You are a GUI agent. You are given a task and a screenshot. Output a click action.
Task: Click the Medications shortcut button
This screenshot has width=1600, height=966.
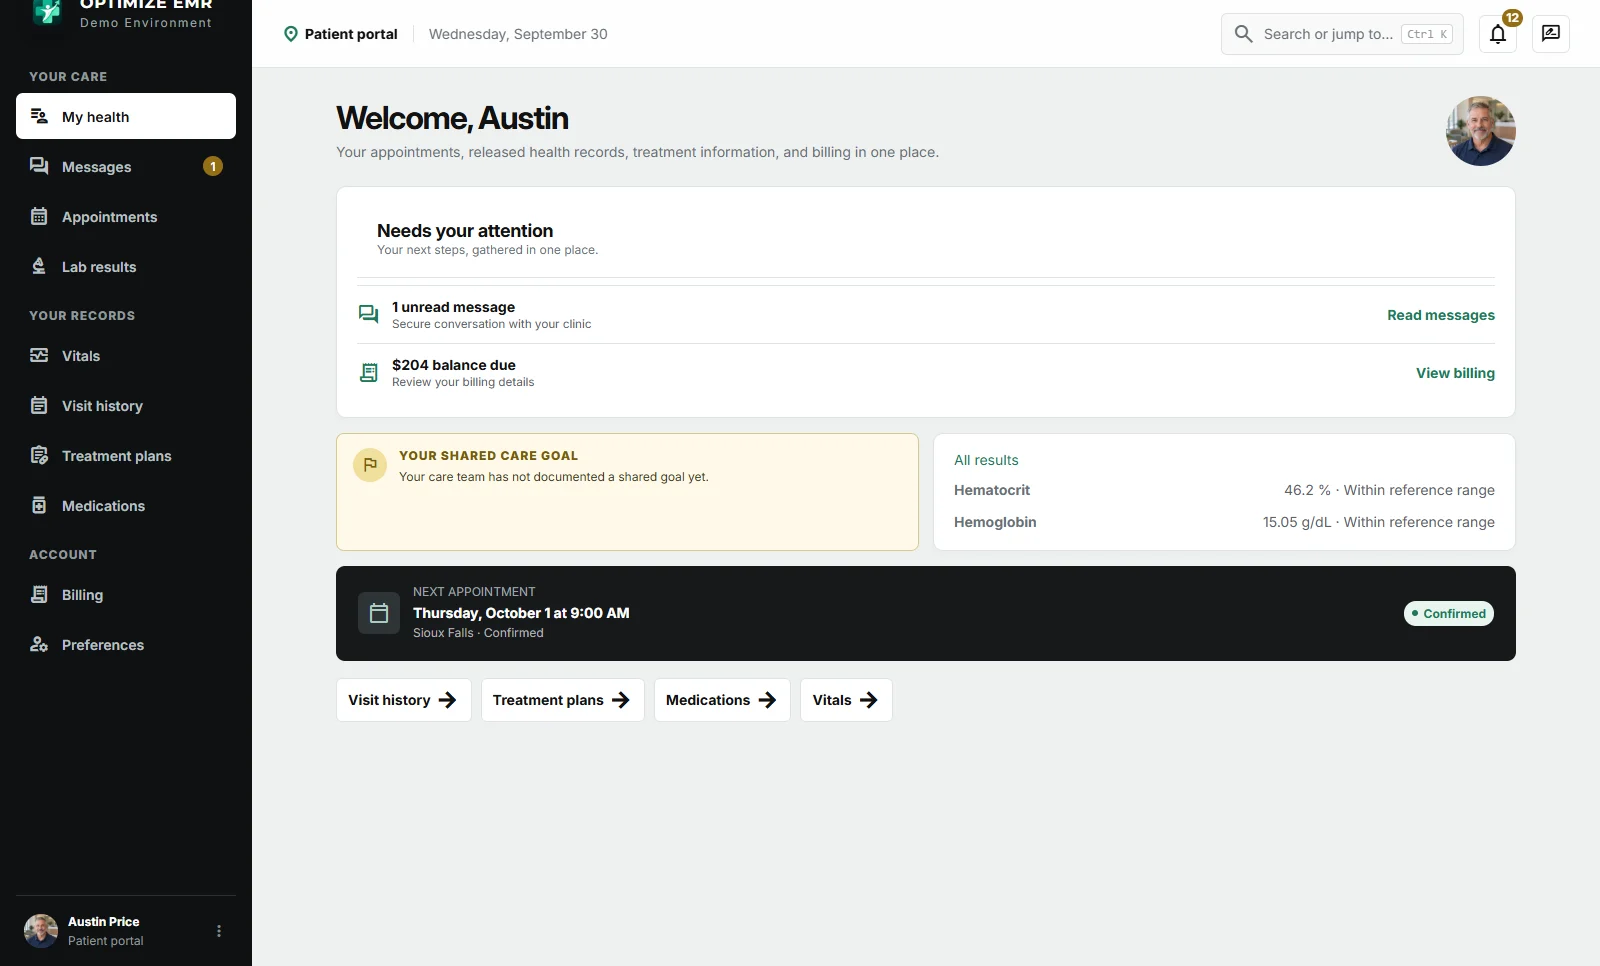[722, 700]
